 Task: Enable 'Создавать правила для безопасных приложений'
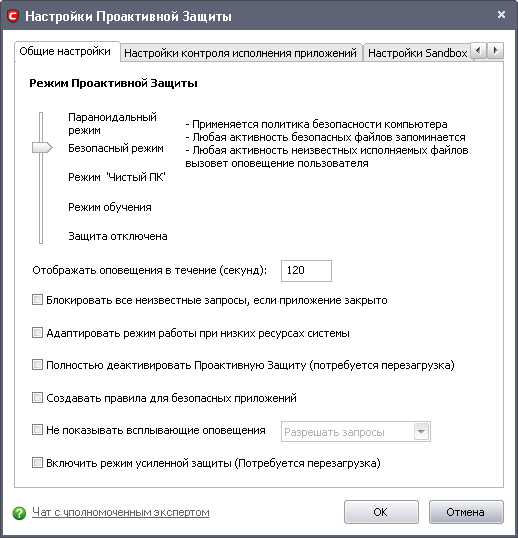tap(37, 398)
